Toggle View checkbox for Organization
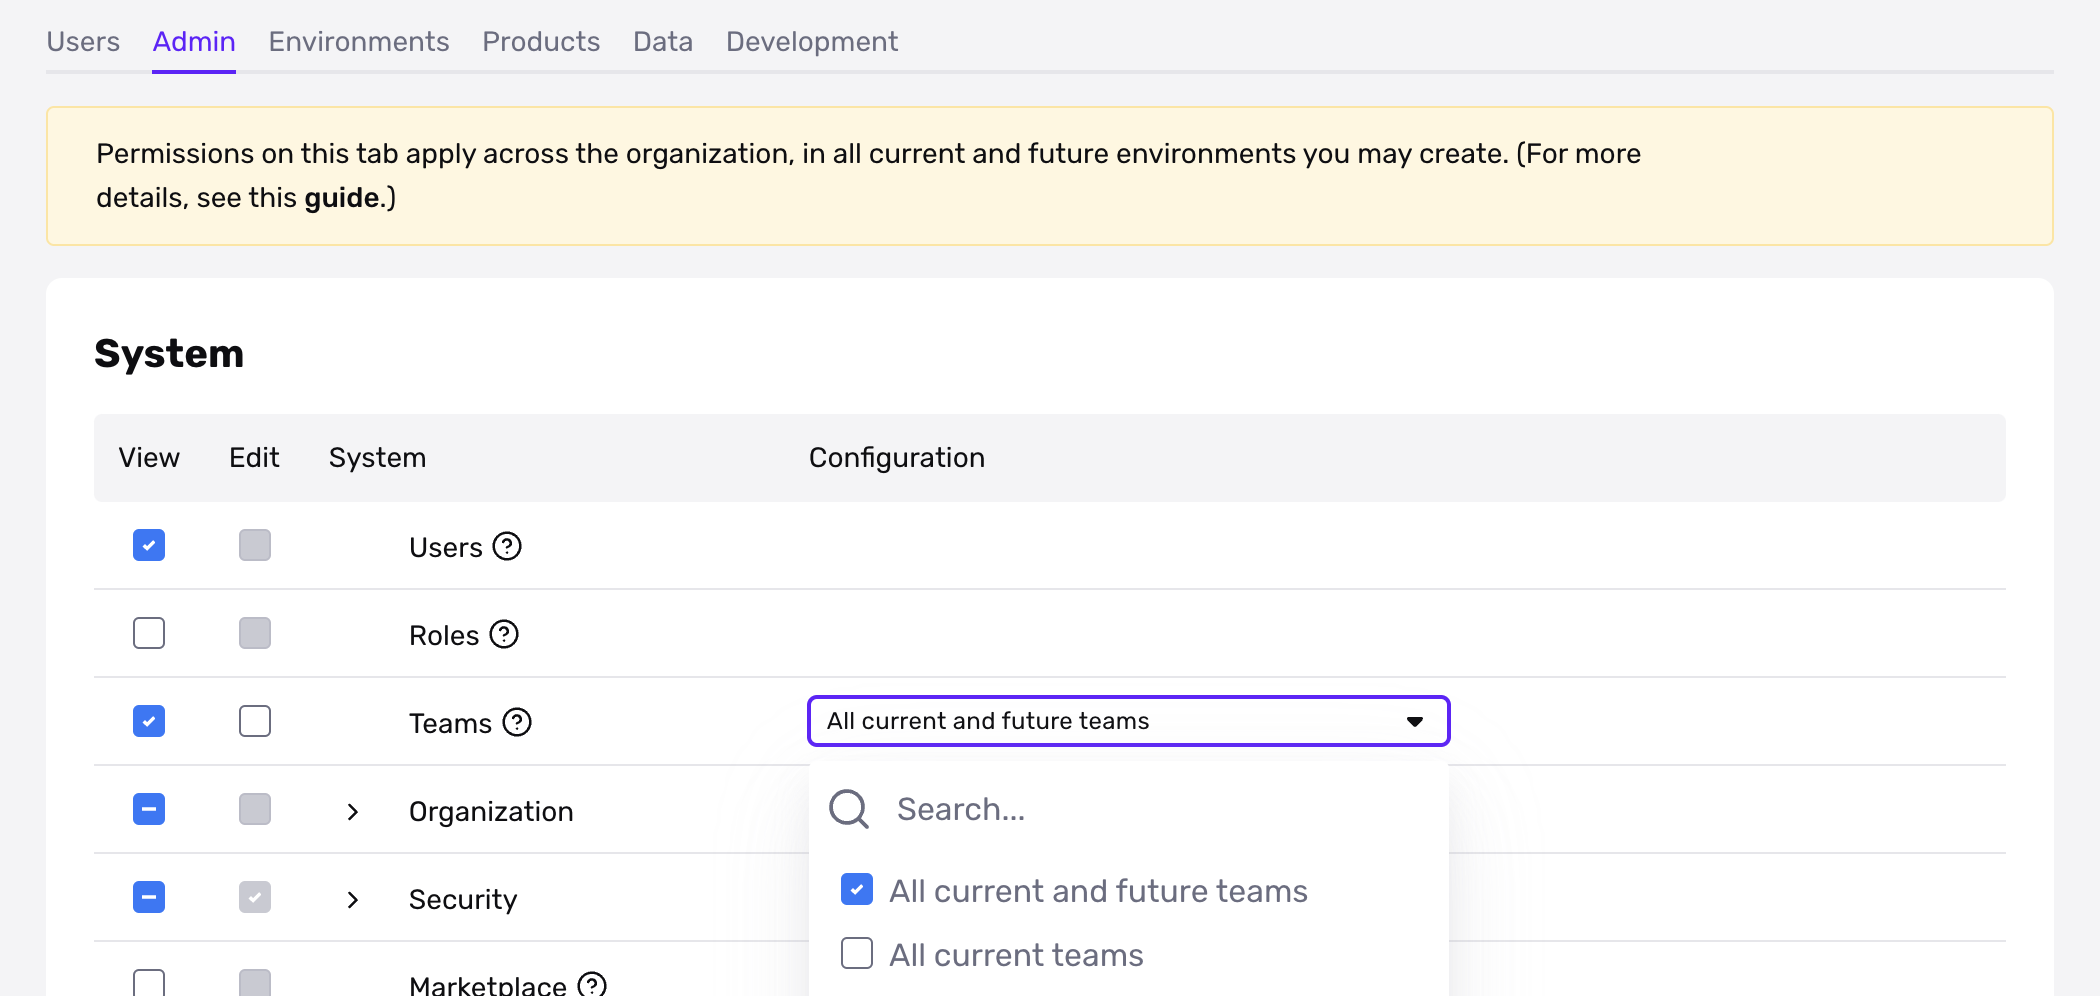 point(149,810)
